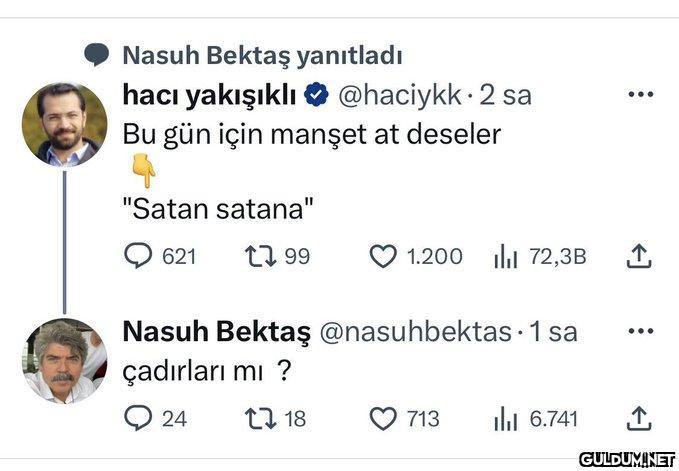The height and width of the screenshot is (471, 679).
Task: Open more options on Nasuh Bektaş's reply
Action: (639, 331)
